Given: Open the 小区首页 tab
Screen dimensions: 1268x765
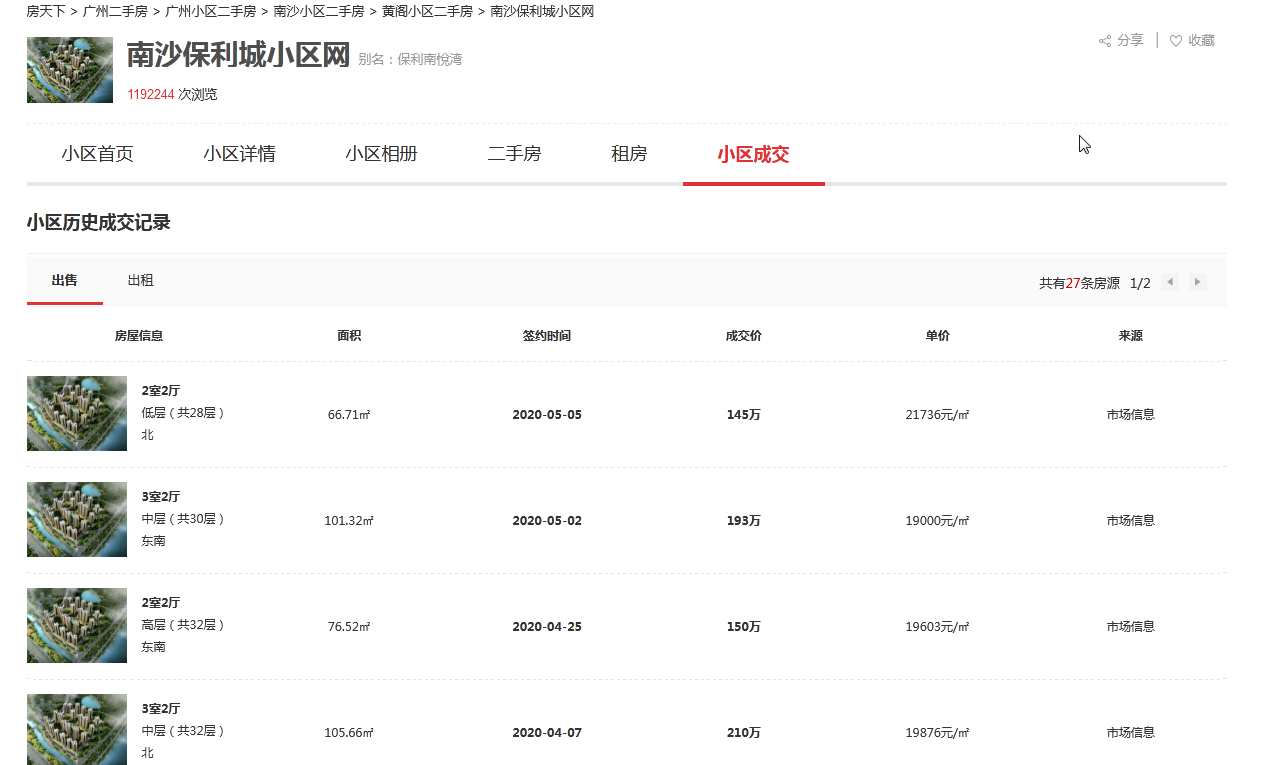Looking at the screenshot, I should point(97,154).
